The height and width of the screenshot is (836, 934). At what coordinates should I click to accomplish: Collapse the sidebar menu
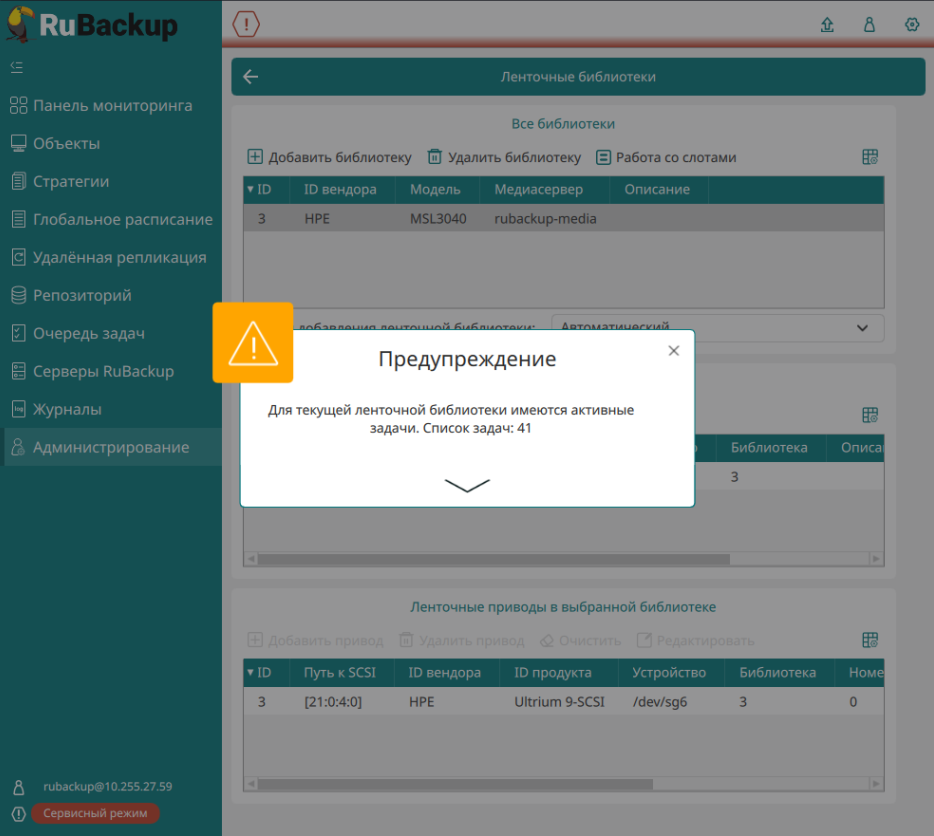tap(16, 67)
